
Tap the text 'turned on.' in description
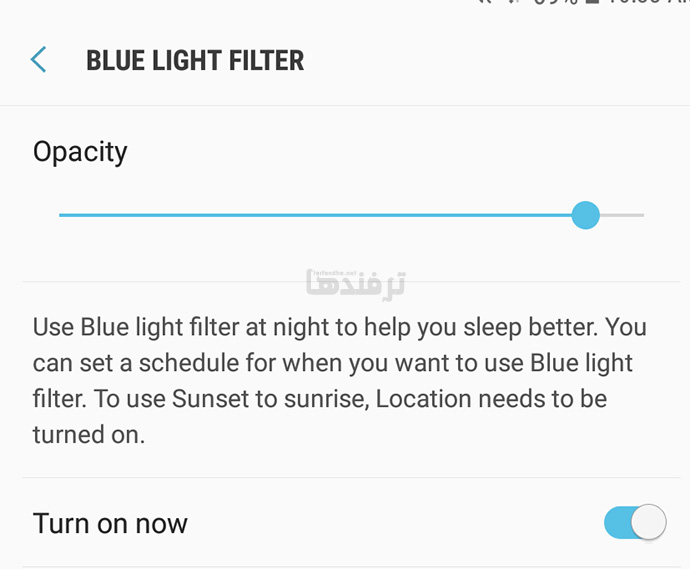[89, 435]
